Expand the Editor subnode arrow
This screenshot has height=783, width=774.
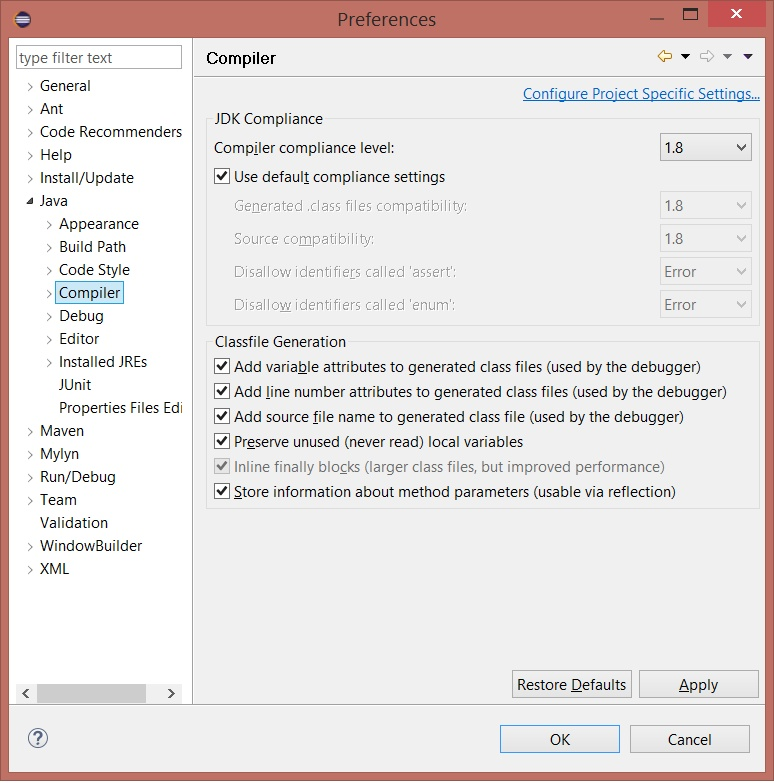(49, 340)
